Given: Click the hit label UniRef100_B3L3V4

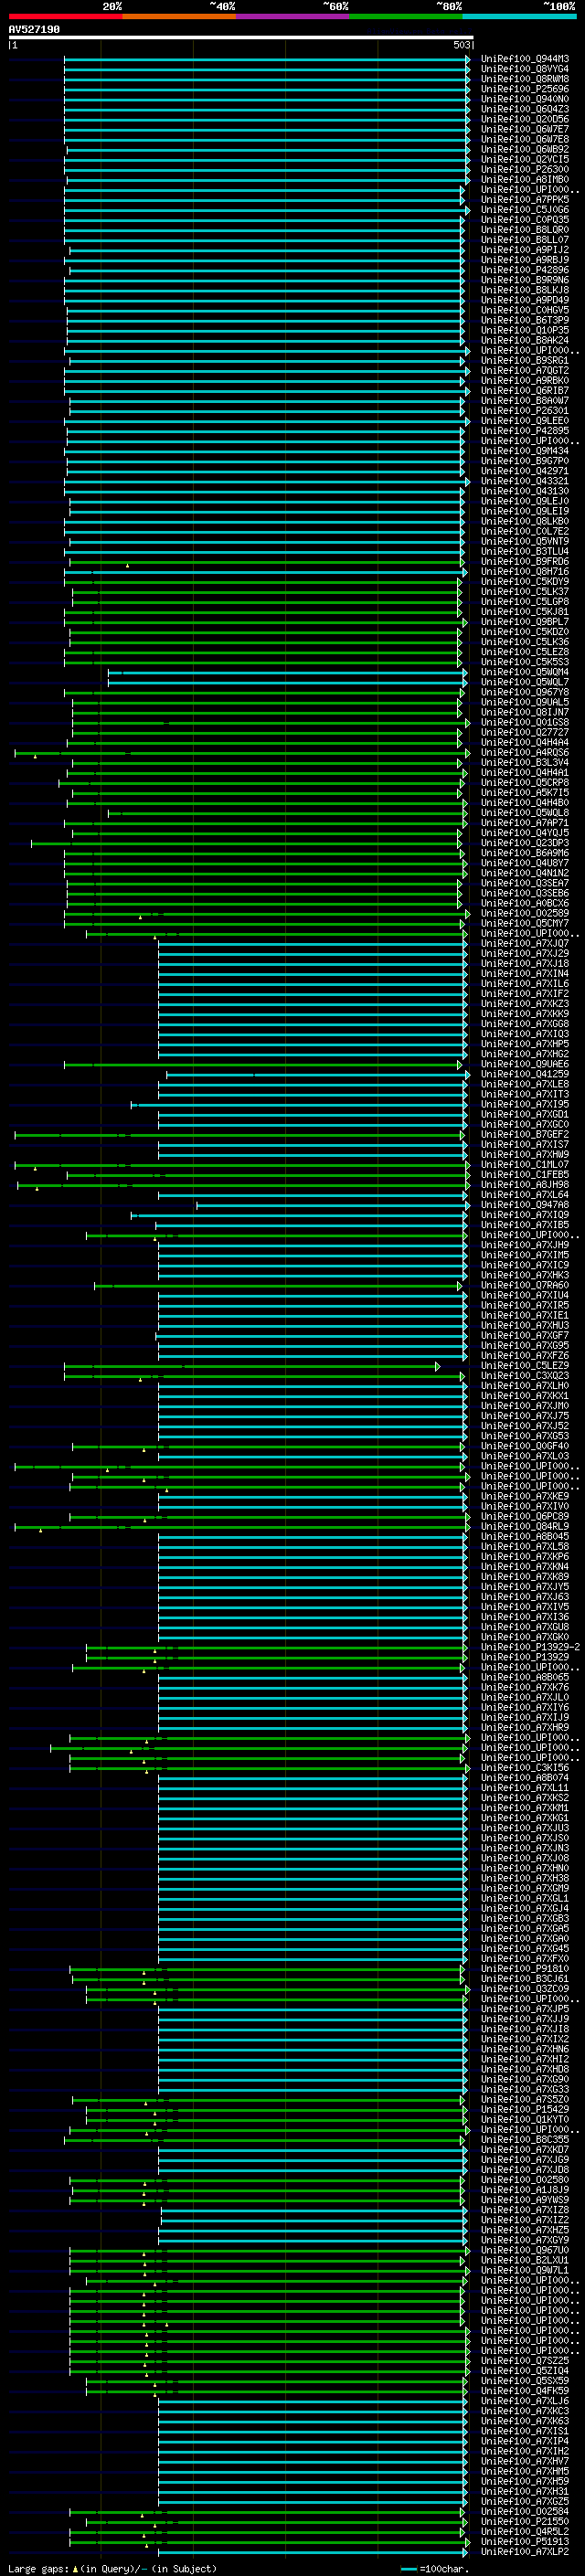Looking at the screenshot, I should point(525,762).
